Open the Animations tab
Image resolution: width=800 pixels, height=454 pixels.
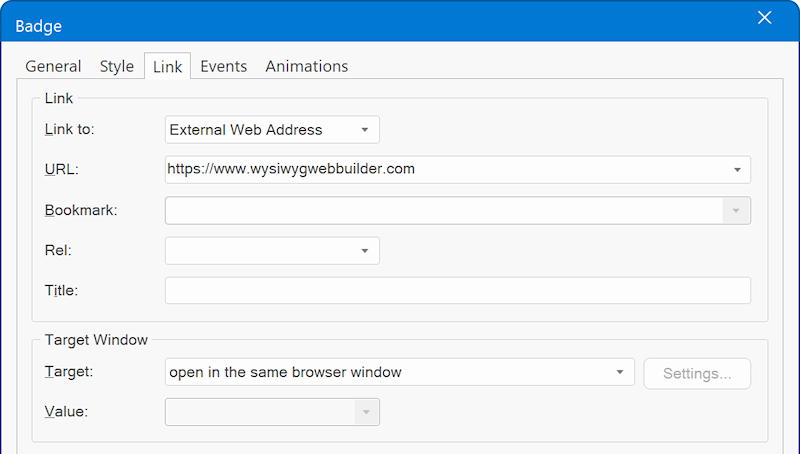coord(307,66)
